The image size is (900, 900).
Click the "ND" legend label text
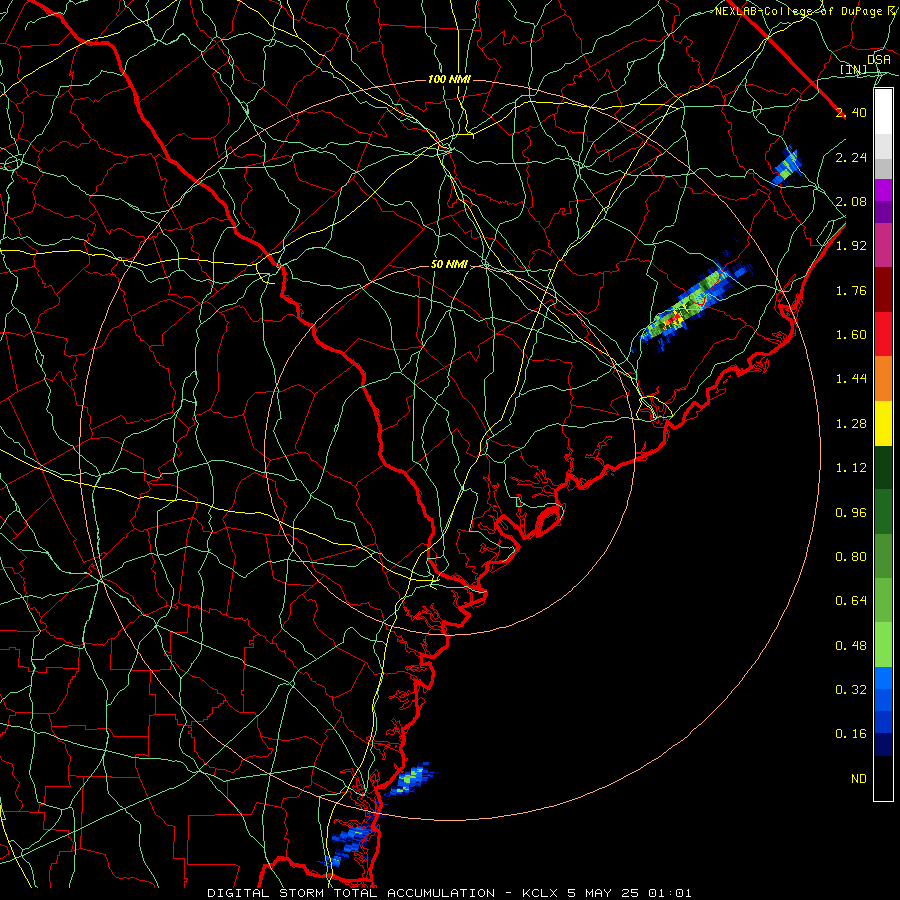tap(859, 778)
